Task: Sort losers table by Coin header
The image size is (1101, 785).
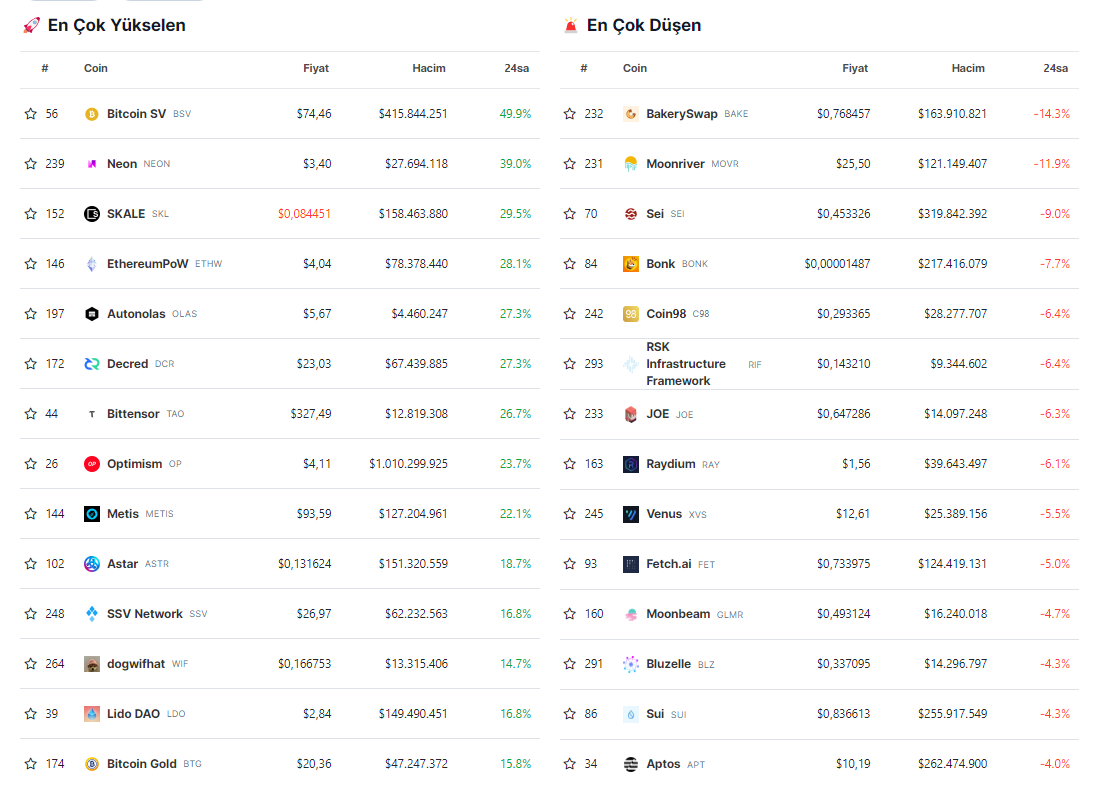Action: (x=635, y=69)
